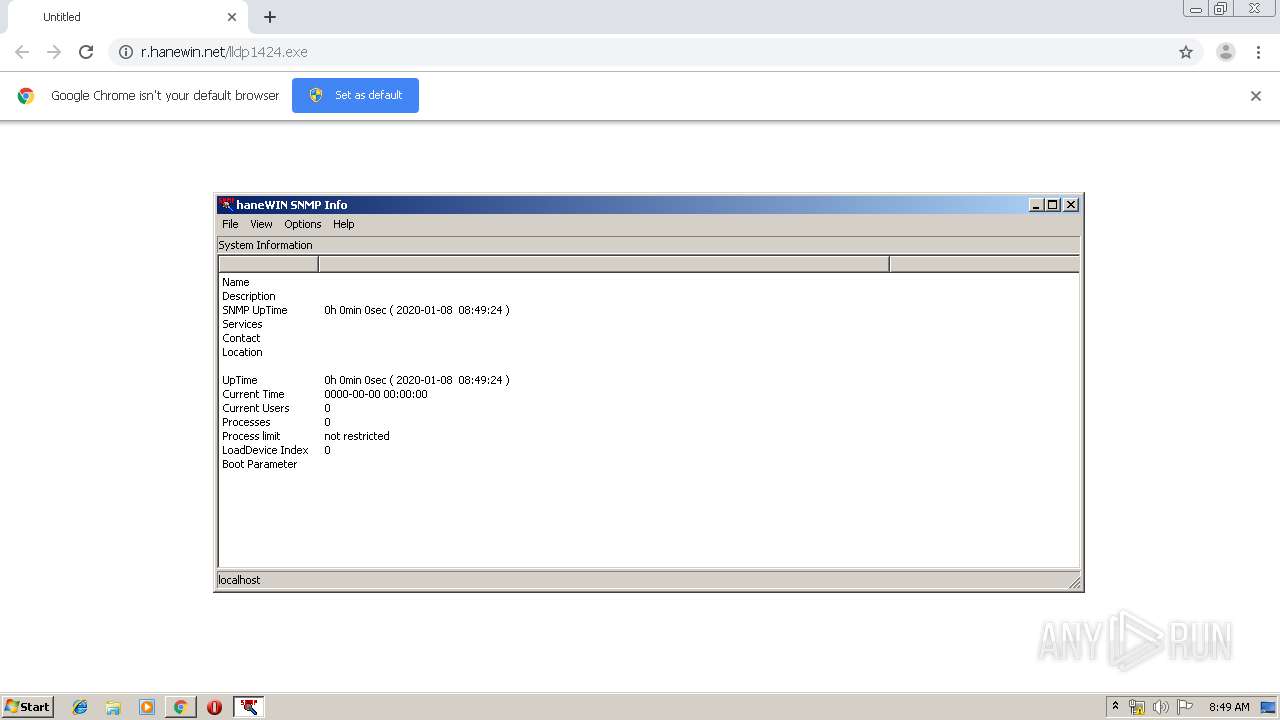Open a new Chrome tab
This screenshot has height=720, width=1280.
270,17
